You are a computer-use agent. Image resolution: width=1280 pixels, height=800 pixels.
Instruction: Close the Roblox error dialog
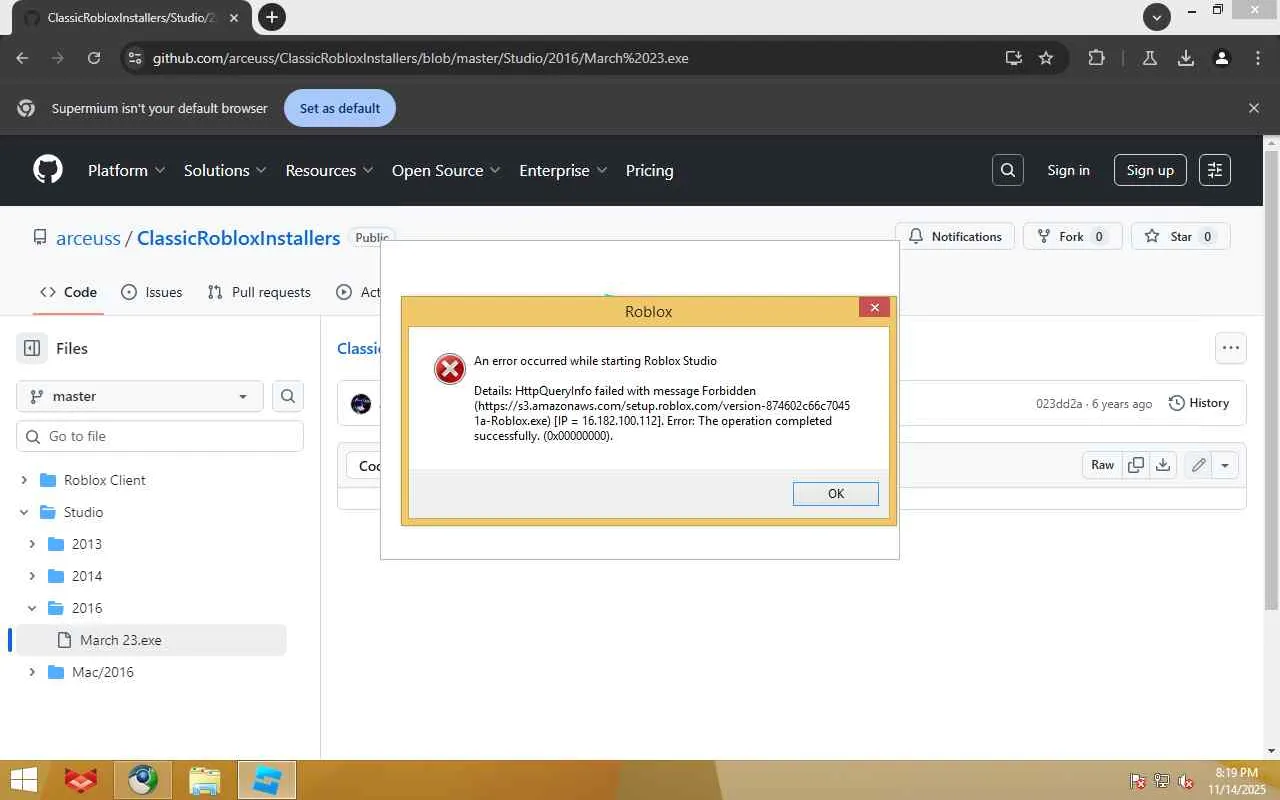tap(874, 307)
